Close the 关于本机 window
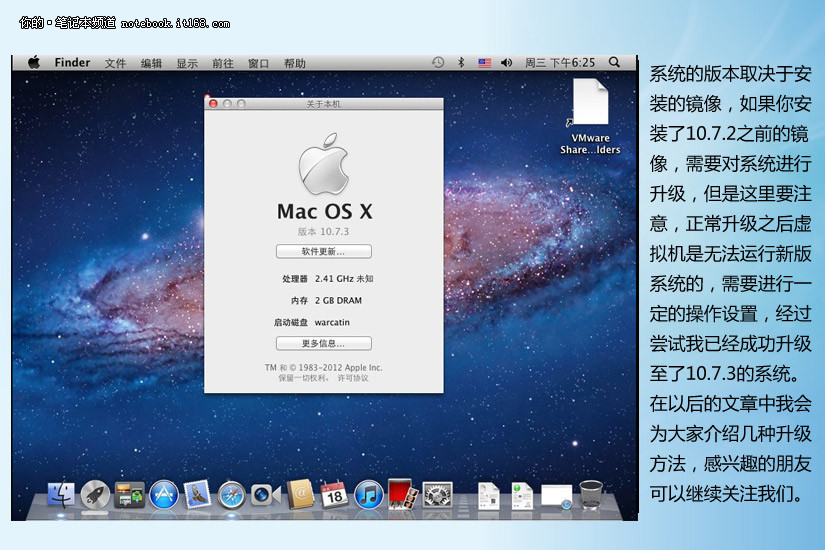Screen dimensions: 825x550 (213, 104)
